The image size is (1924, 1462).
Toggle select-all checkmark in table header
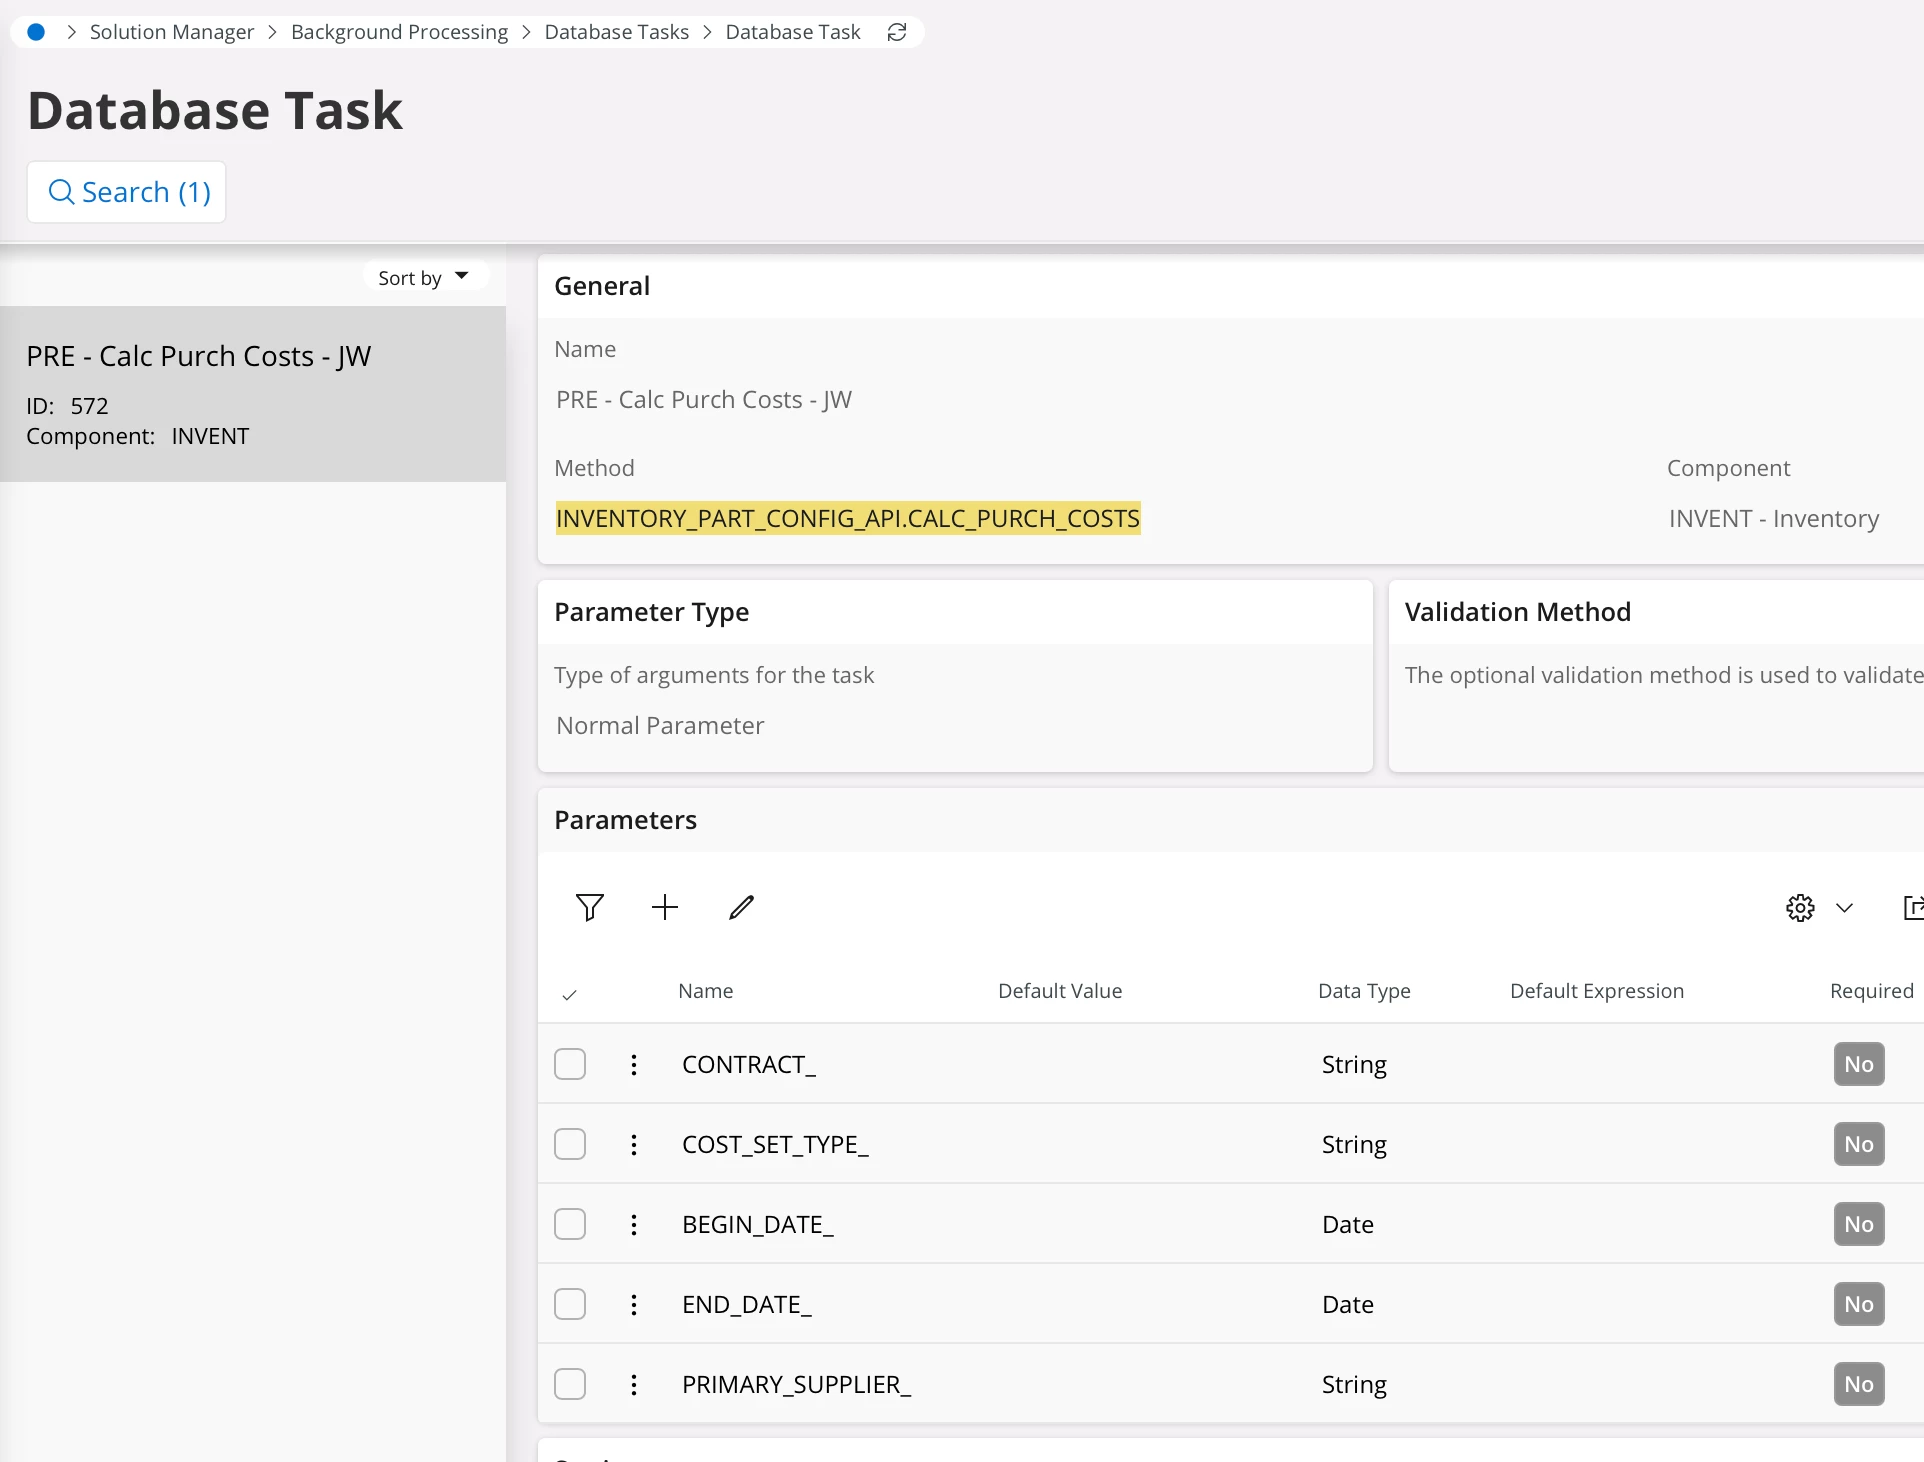coord(570,994)
